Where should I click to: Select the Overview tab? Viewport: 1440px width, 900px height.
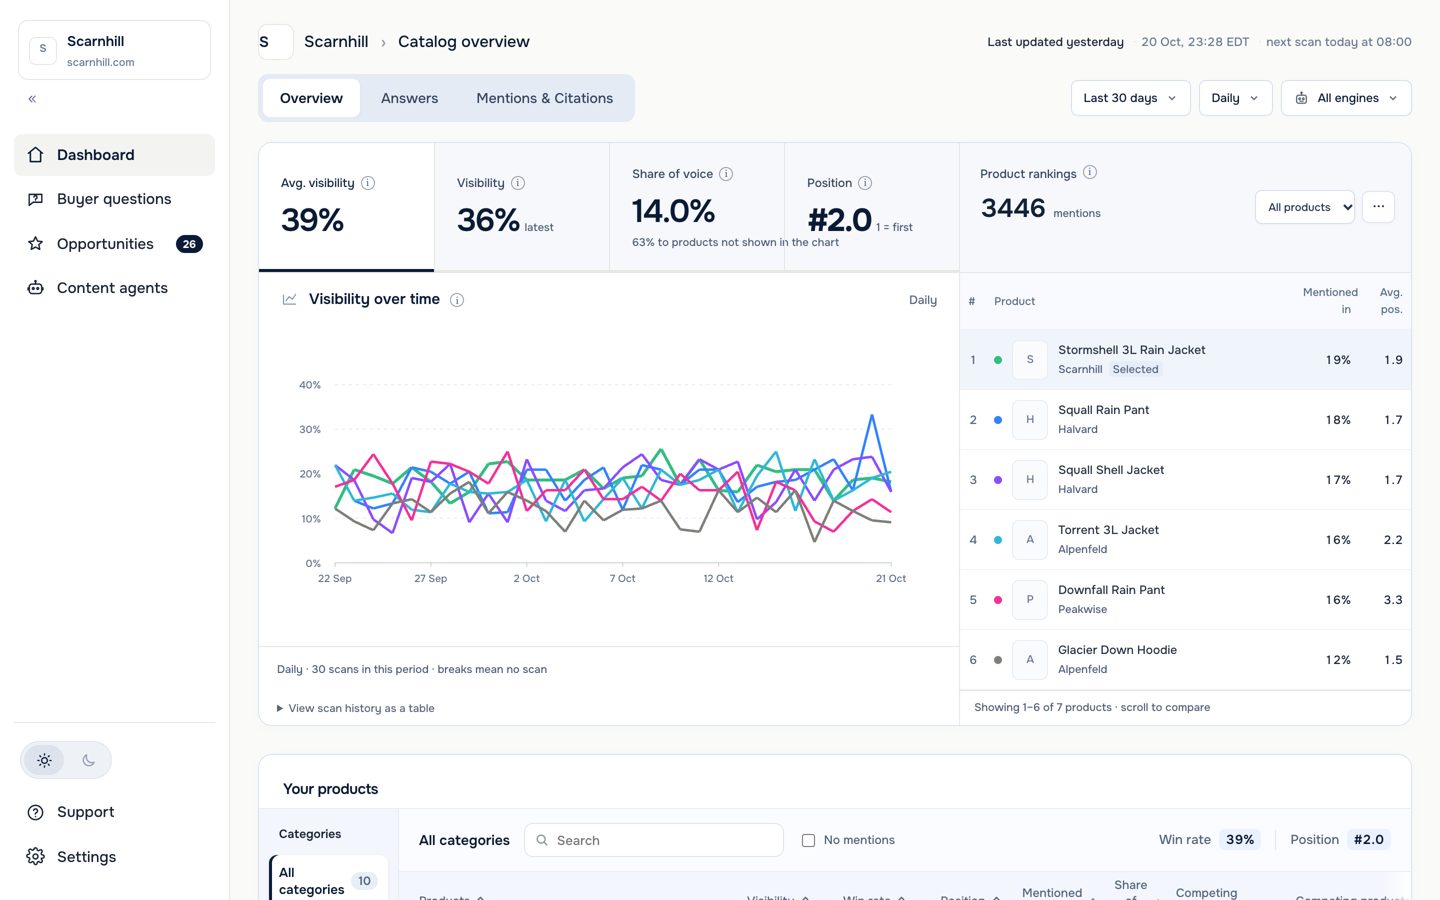(311, 98)
